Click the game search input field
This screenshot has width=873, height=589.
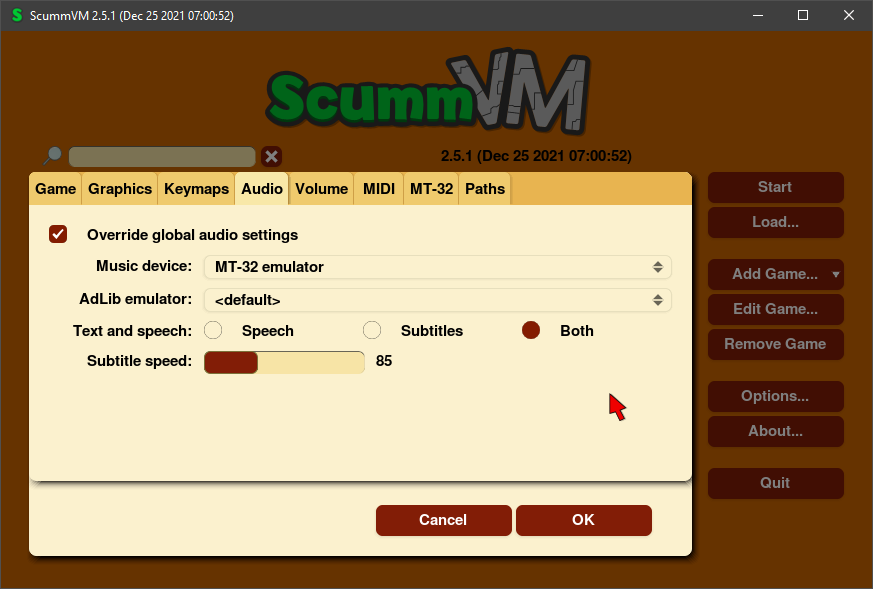pos(162,157)
